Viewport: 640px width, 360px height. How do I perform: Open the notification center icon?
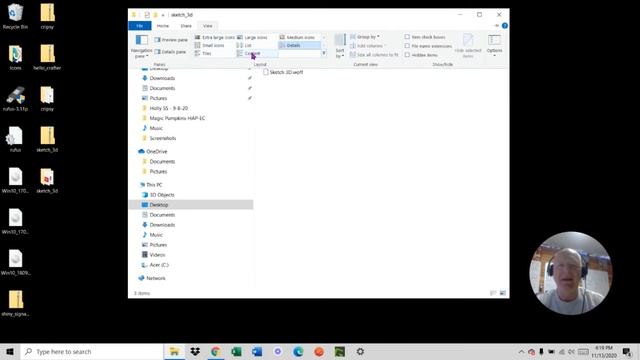[627, 352]
